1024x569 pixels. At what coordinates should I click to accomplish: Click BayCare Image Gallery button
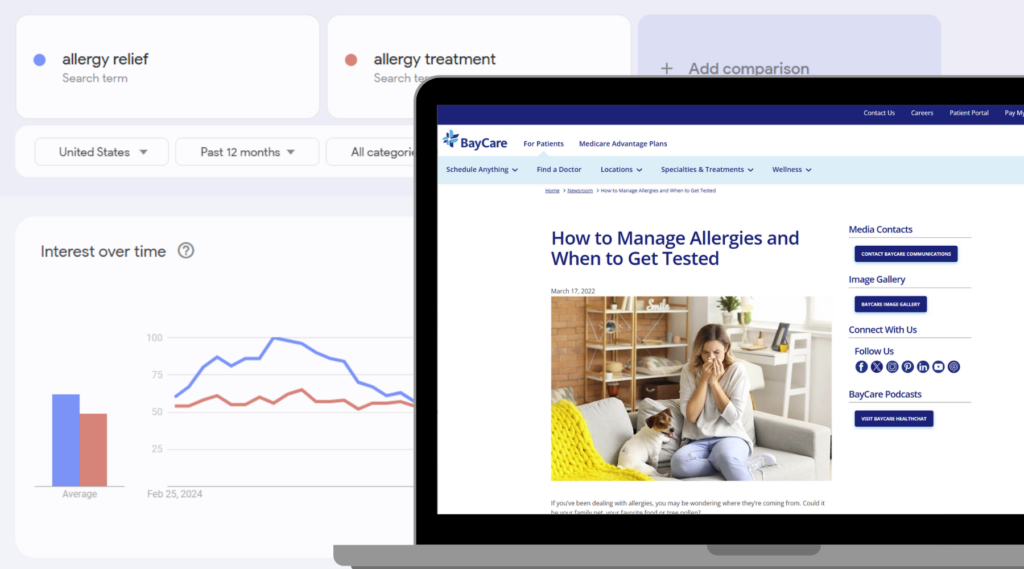coord(890,304)
